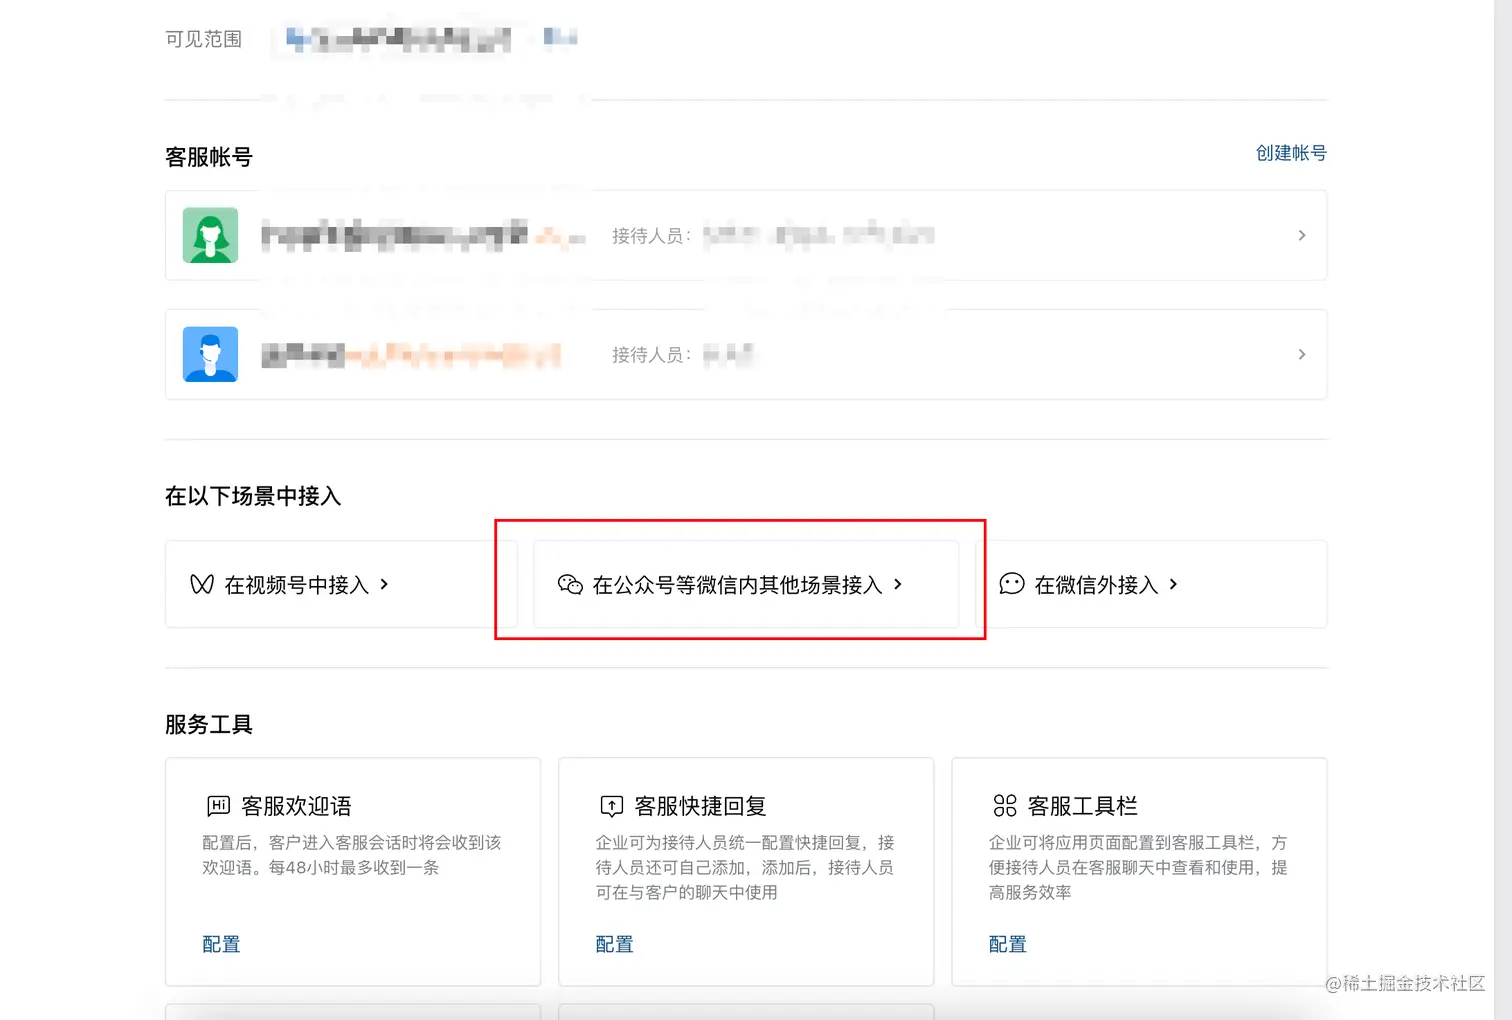Click chevron after 在公众号等微信内其他场景接入
Viewport: 1512px width, 1020px height.
(x=898, y=584)
